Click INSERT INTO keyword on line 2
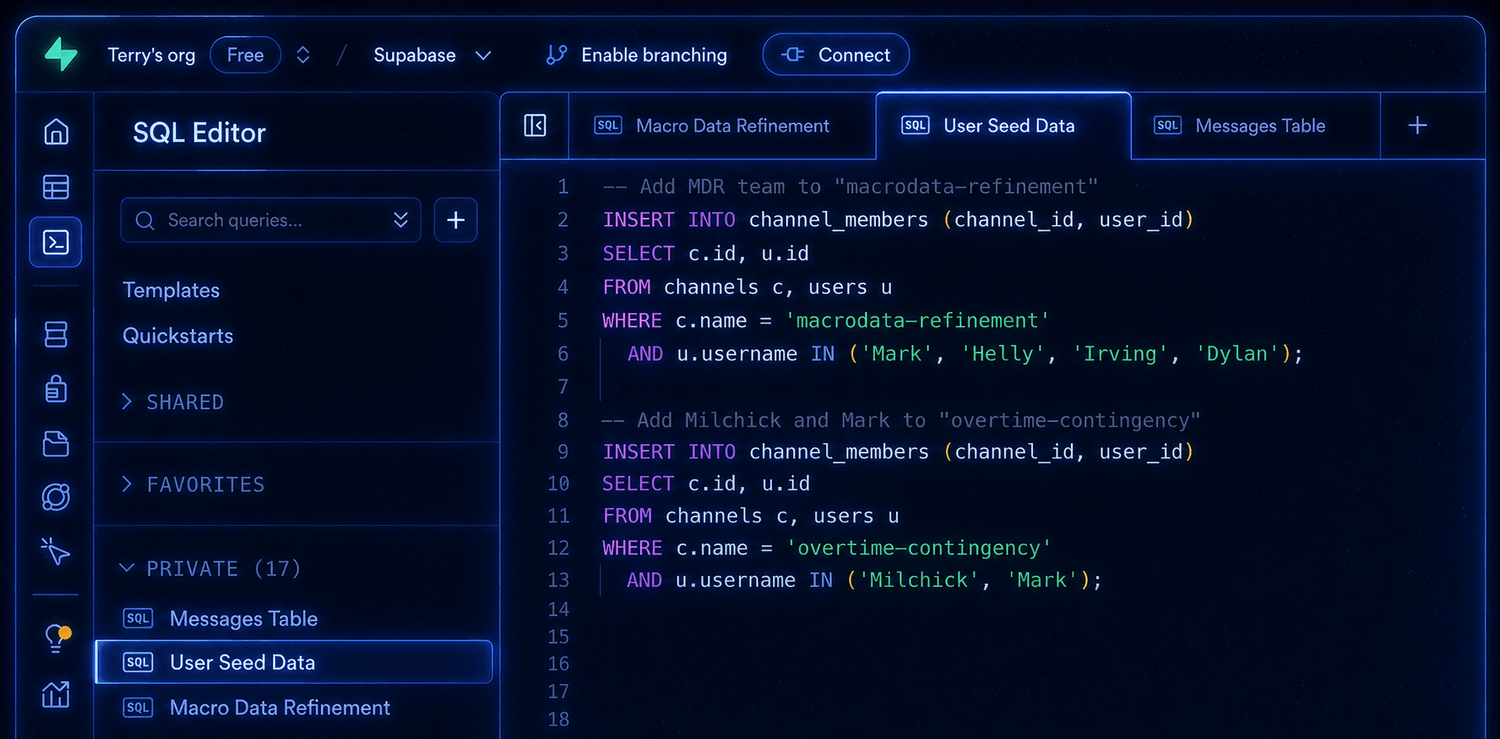 [669, 219]
